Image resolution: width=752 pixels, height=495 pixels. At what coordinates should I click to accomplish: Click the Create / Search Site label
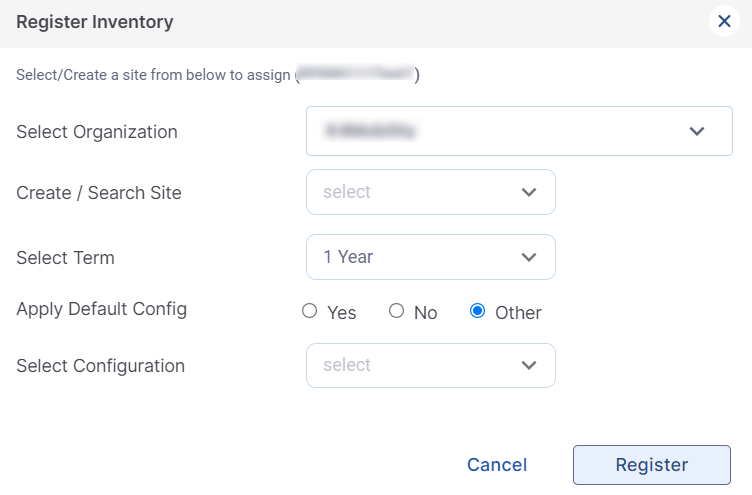(x=99, y=193)
